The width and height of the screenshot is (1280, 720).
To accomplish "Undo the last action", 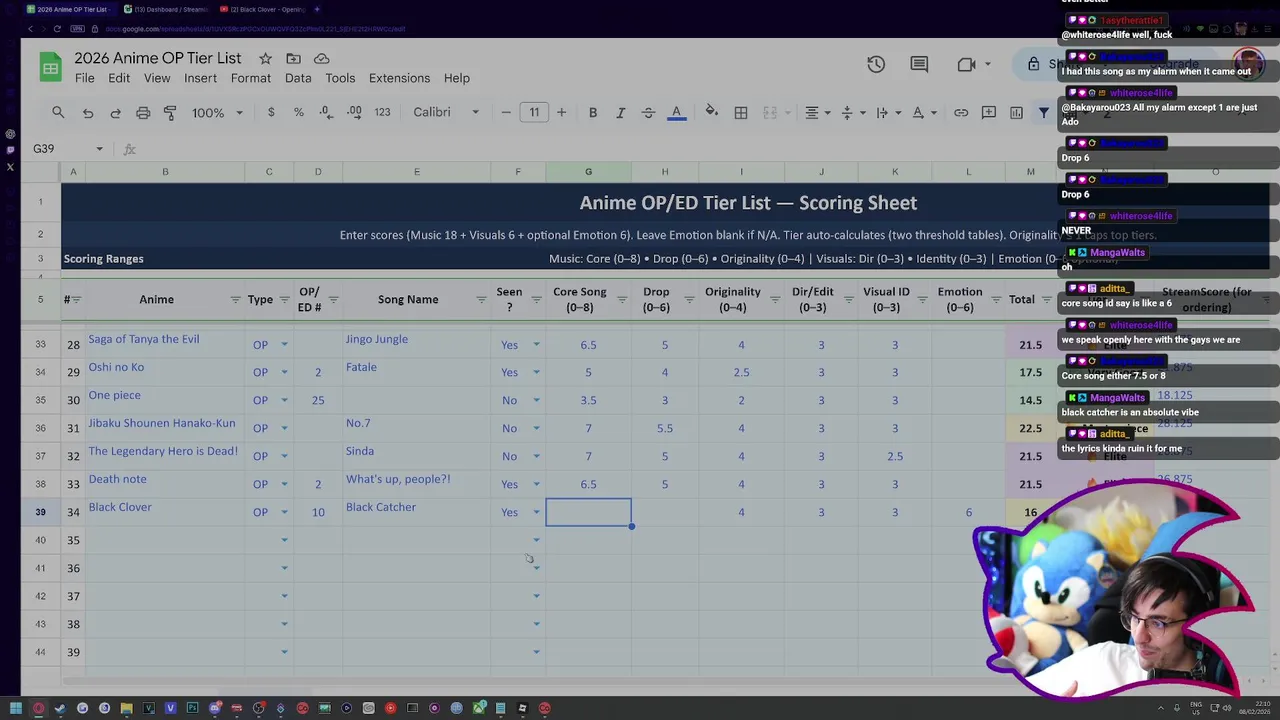I will (88, 113).
